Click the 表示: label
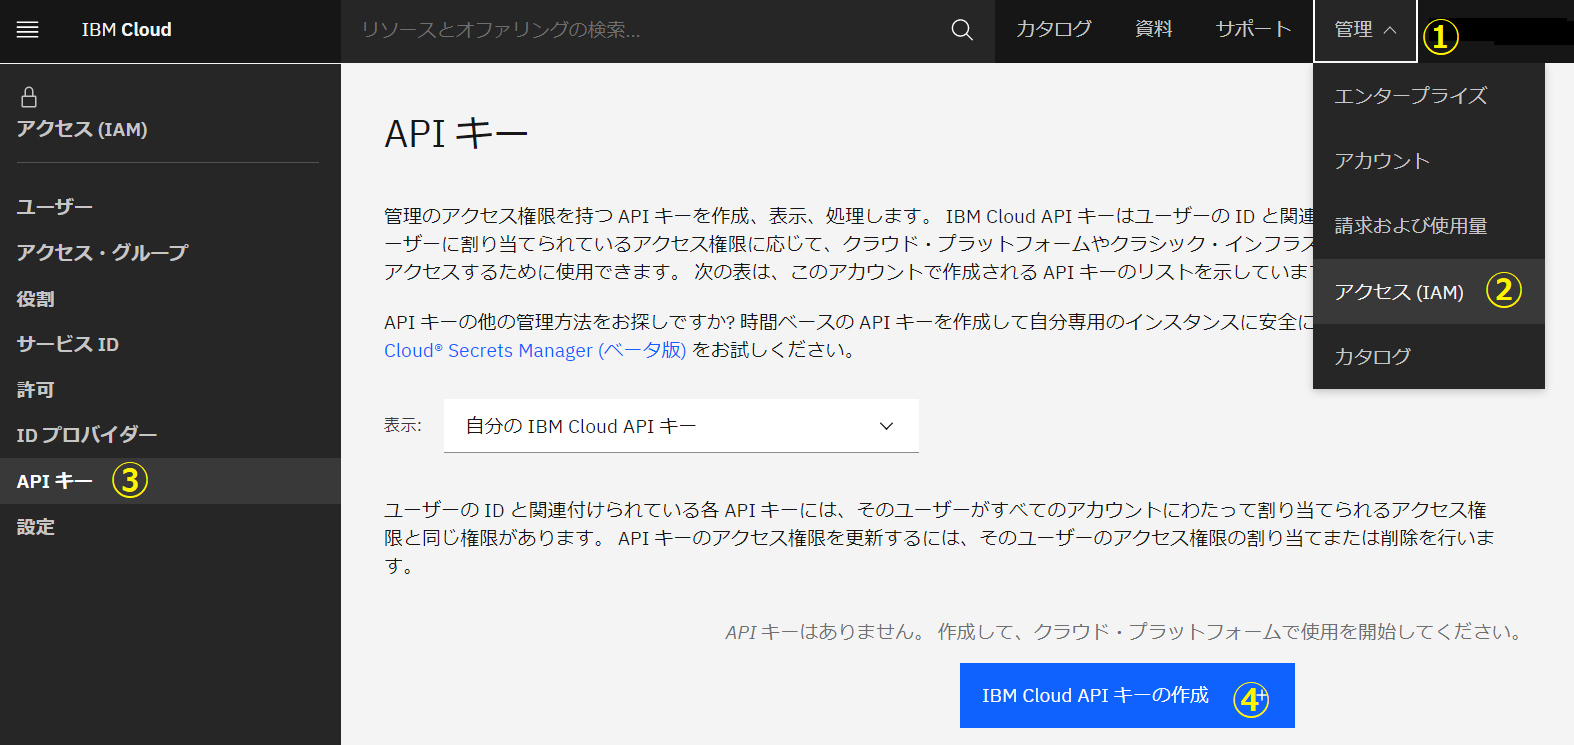The height and width of the screenshot is (745, 1574). coord(403,426)
